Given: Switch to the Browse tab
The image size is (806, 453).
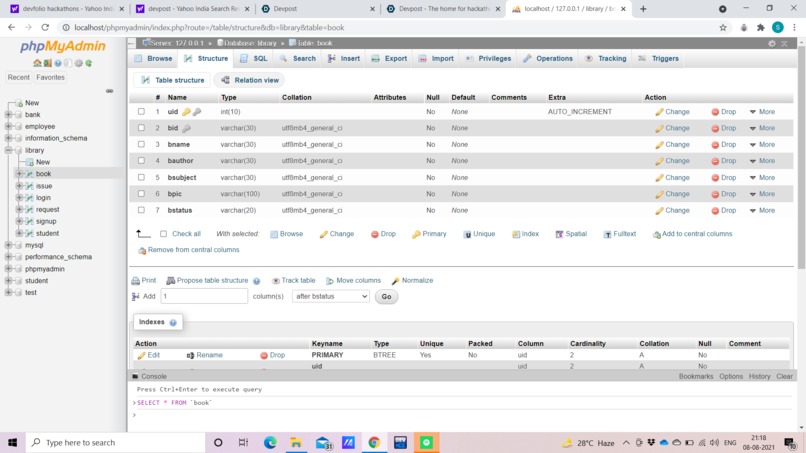Looking at the screenshot, I should click(153, 59).
